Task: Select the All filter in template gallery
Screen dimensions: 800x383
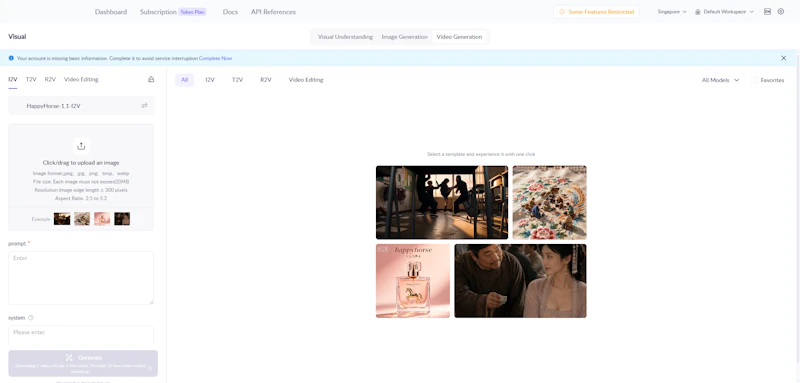Action: pyautogui.click(x=184, y=80)
